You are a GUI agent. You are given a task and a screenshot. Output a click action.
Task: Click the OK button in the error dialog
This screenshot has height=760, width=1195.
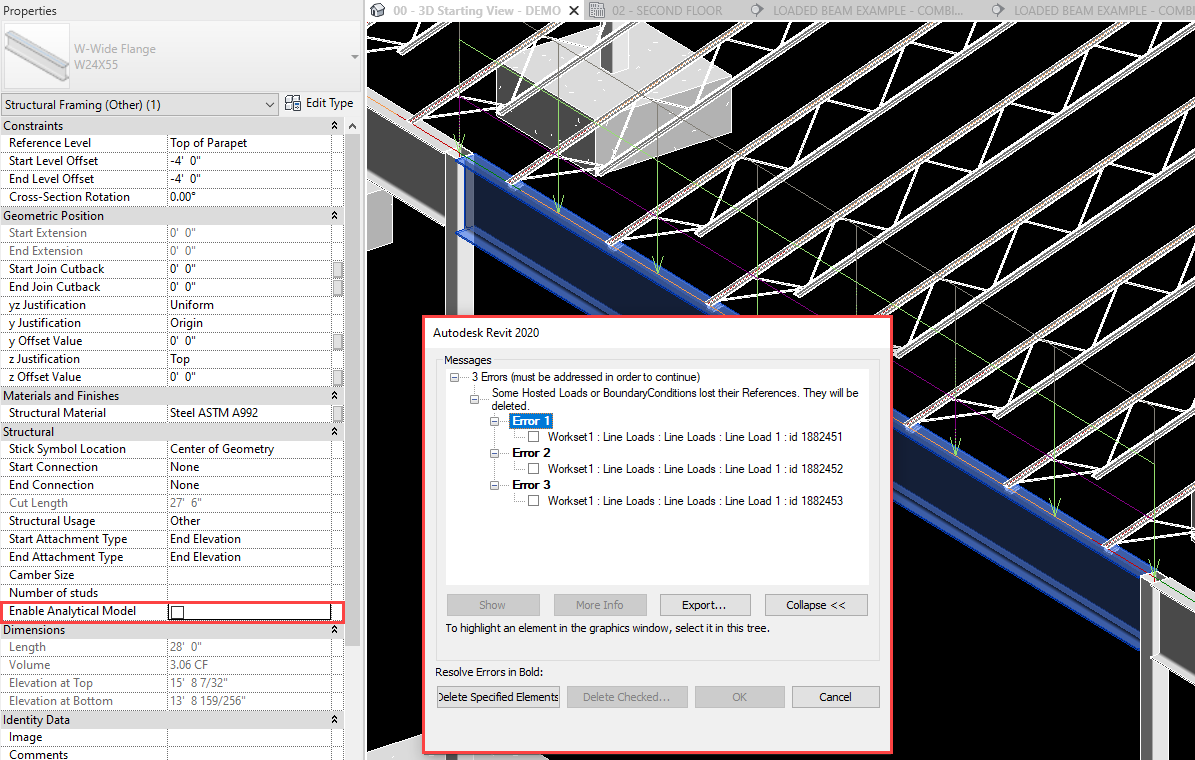coord(739,697)
